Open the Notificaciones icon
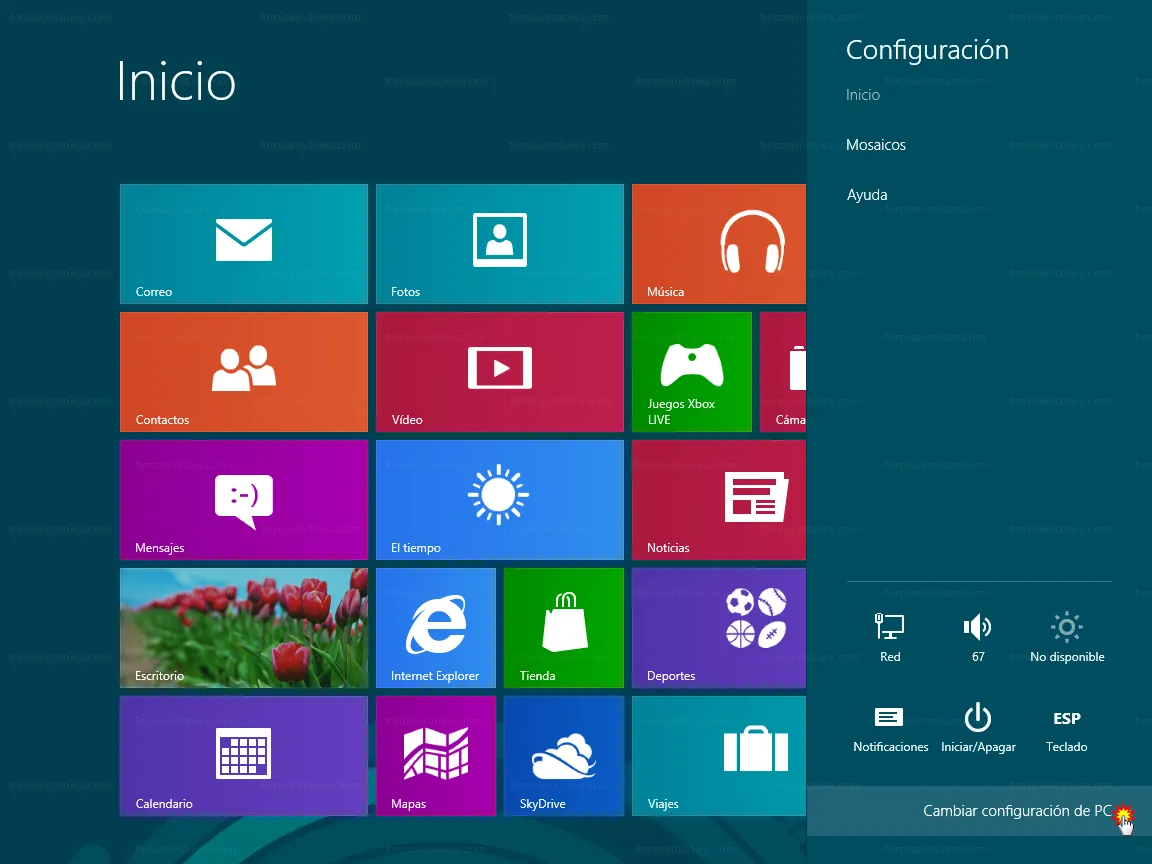Image resolution: width=1152 pixels, height=864 pixels. click(890, 727)
